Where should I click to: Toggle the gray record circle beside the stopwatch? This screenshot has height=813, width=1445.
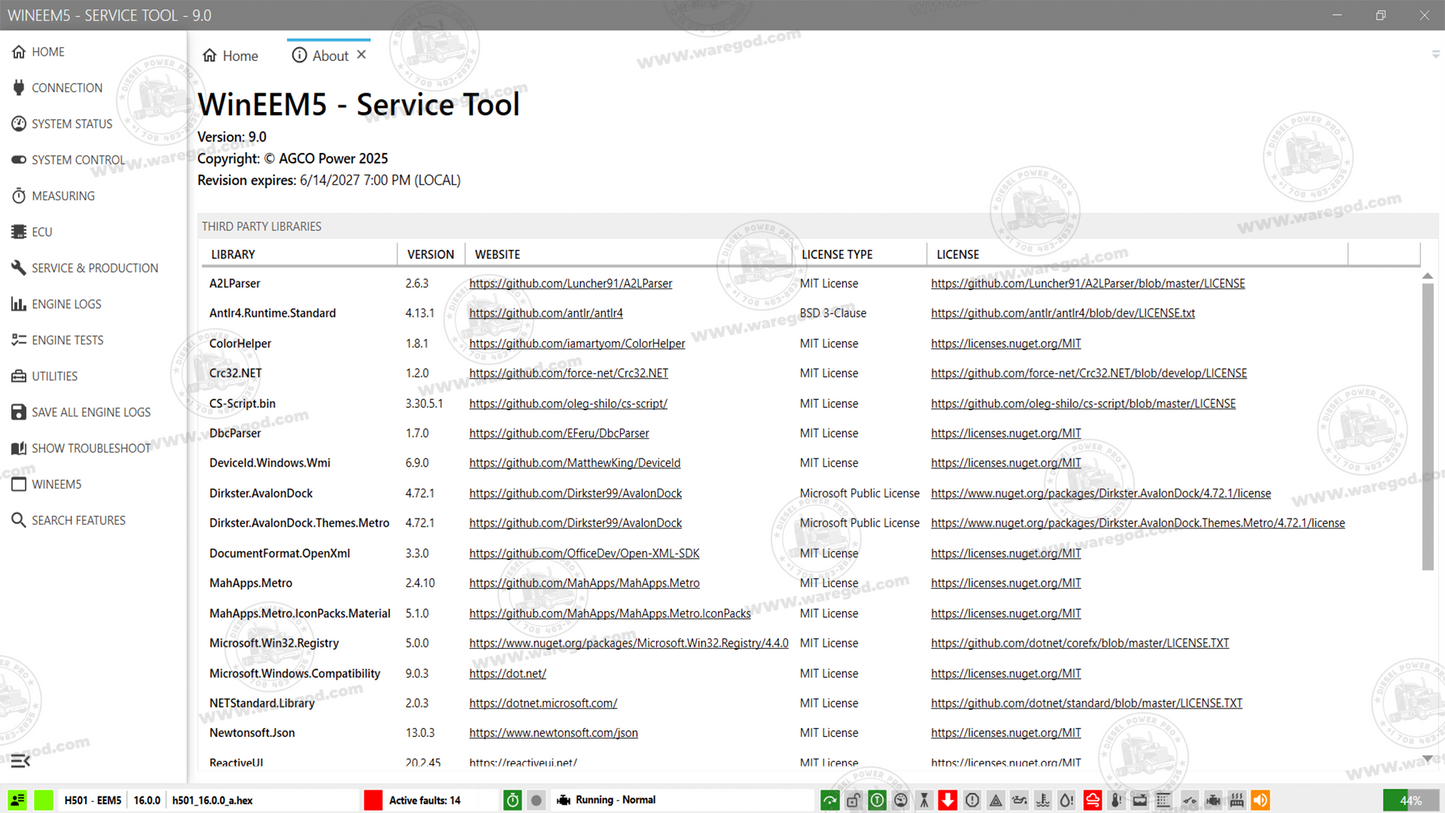[537, 799]
